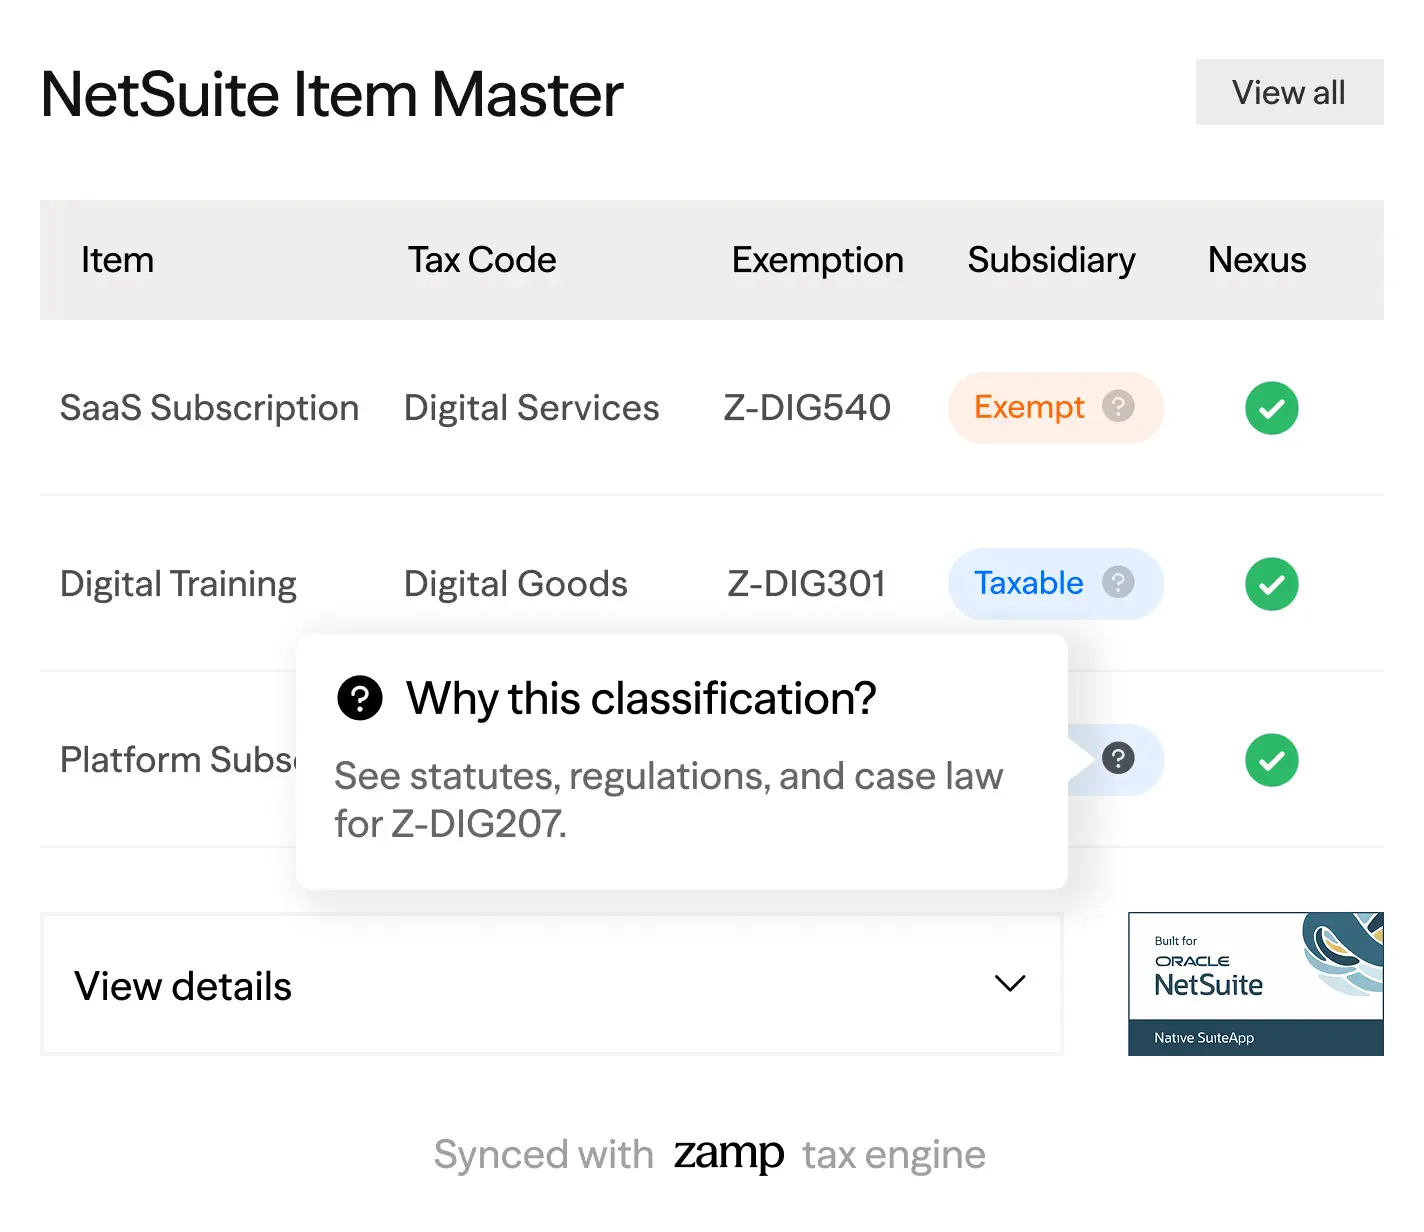The width and height of the screenshot is (1424, 1232).
Task: Select the Exemption column header
Action: [x=817, y=260]
